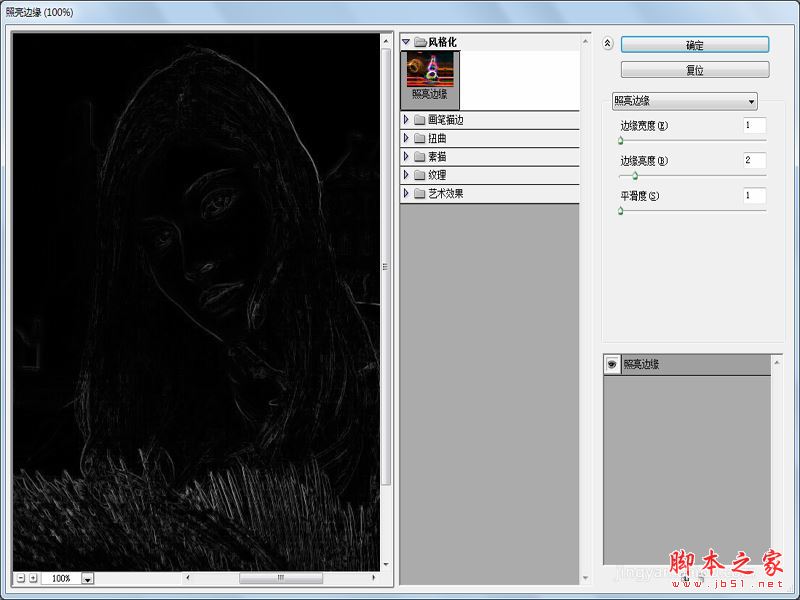Click the 素描 category folder icon
The image size is (800, 600).
click(419, 156)
